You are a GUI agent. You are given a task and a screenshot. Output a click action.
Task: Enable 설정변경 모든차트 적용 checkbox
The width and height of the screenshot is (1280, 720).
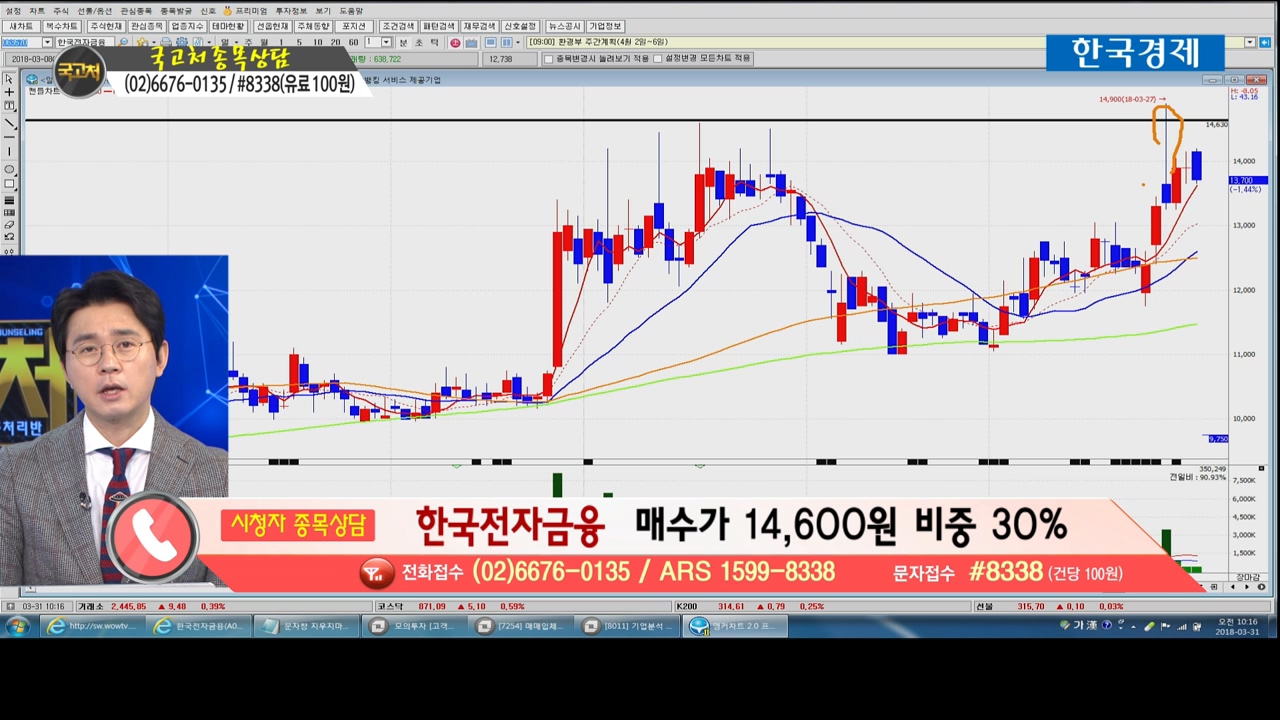coord(657,59)
